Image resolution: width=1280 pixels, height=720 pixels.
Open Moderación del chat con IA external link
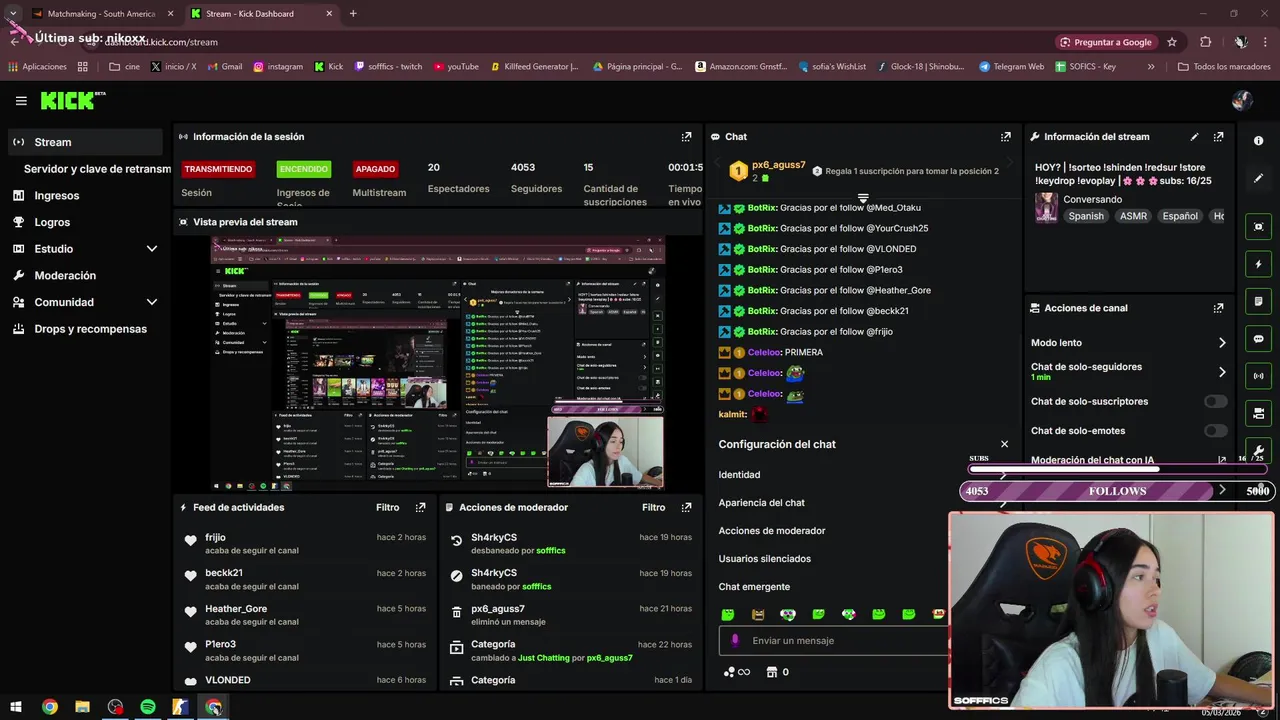coord(1221,460)
